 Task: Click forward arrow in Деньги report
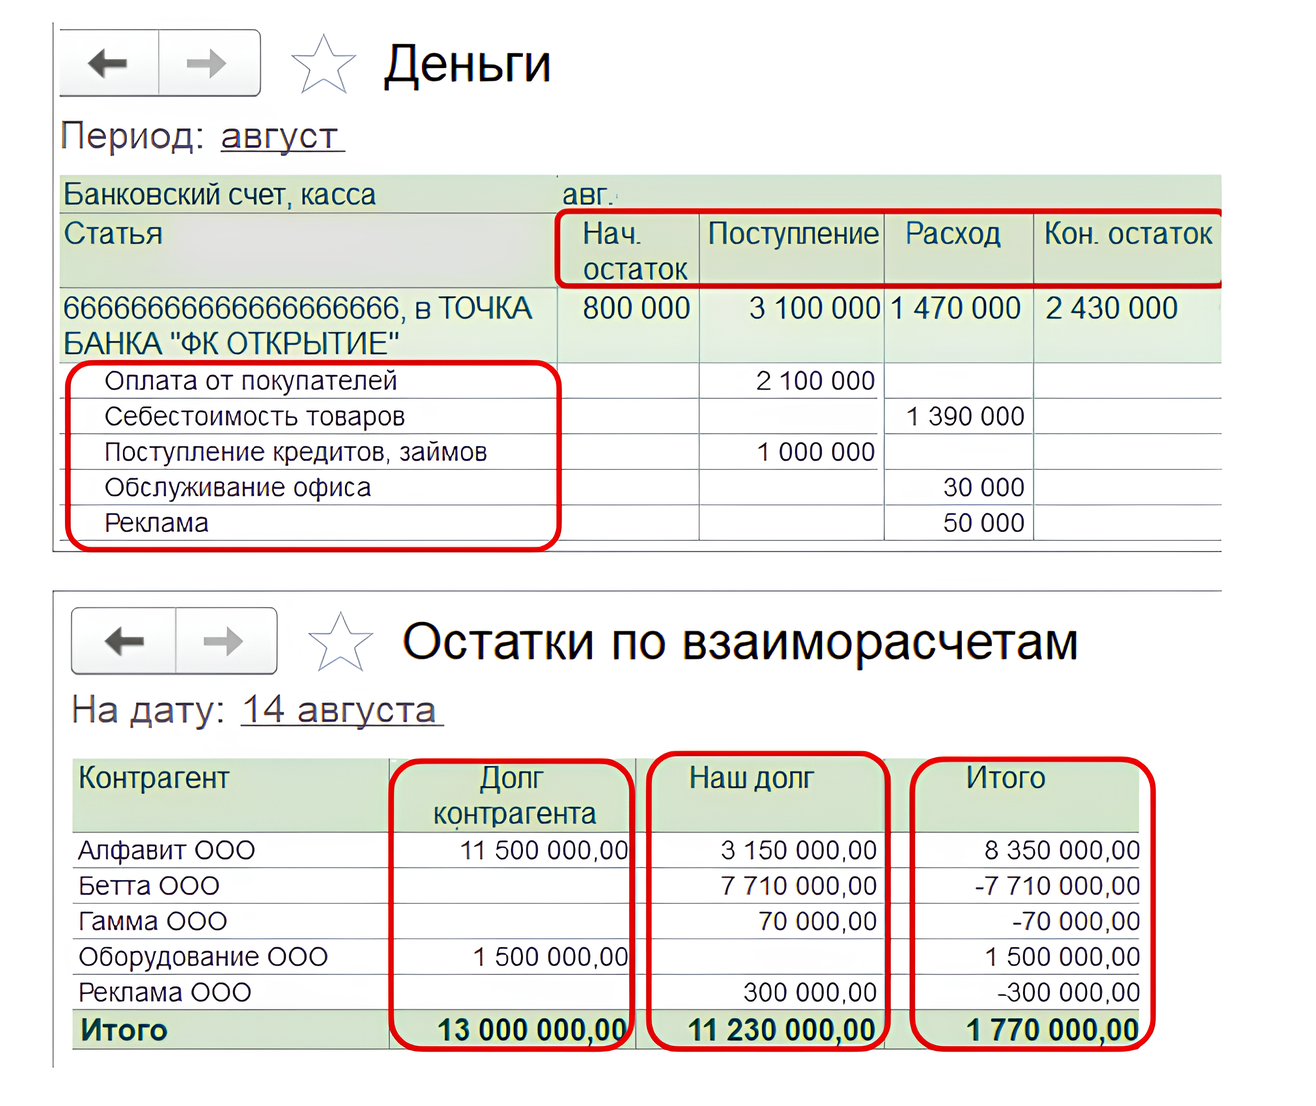pos(207,64)
